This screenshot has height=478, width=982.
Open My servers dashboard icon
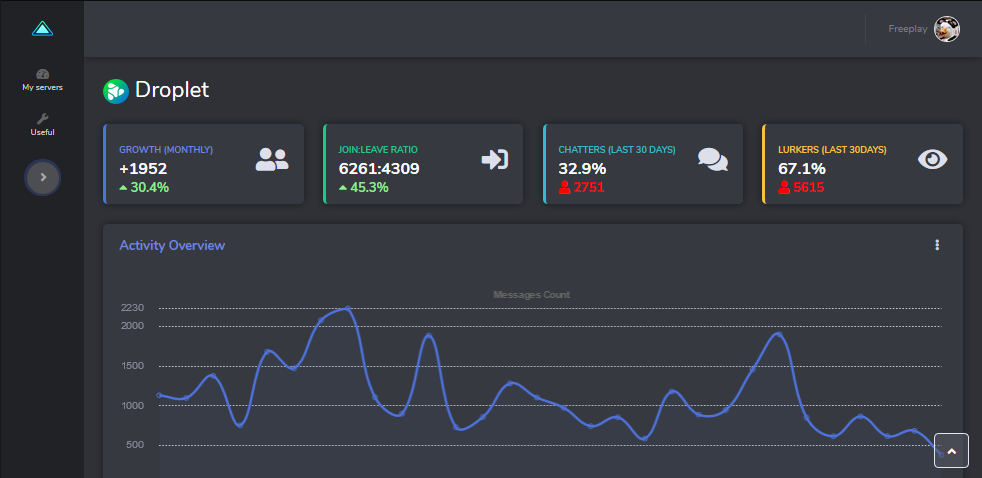[x=43, y=75]
